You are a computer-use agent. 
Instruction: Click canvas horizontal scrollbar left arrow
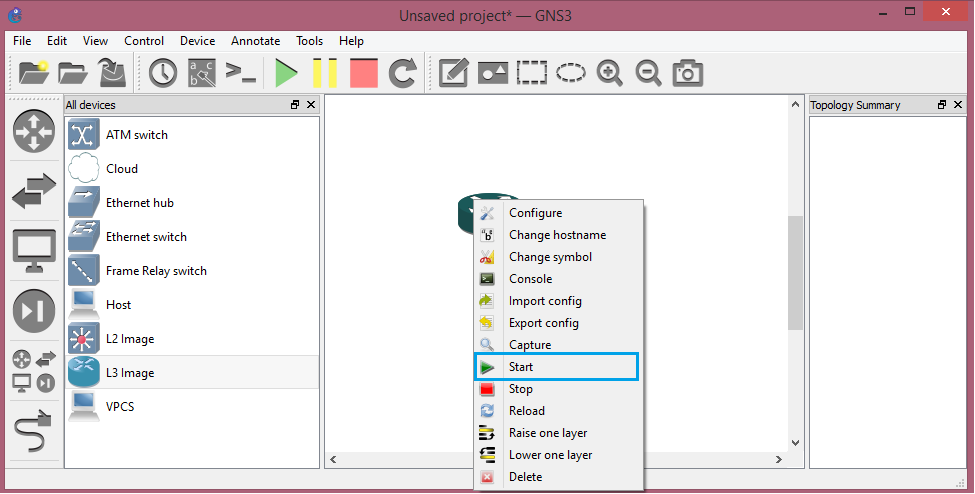(x=333, y=459)
